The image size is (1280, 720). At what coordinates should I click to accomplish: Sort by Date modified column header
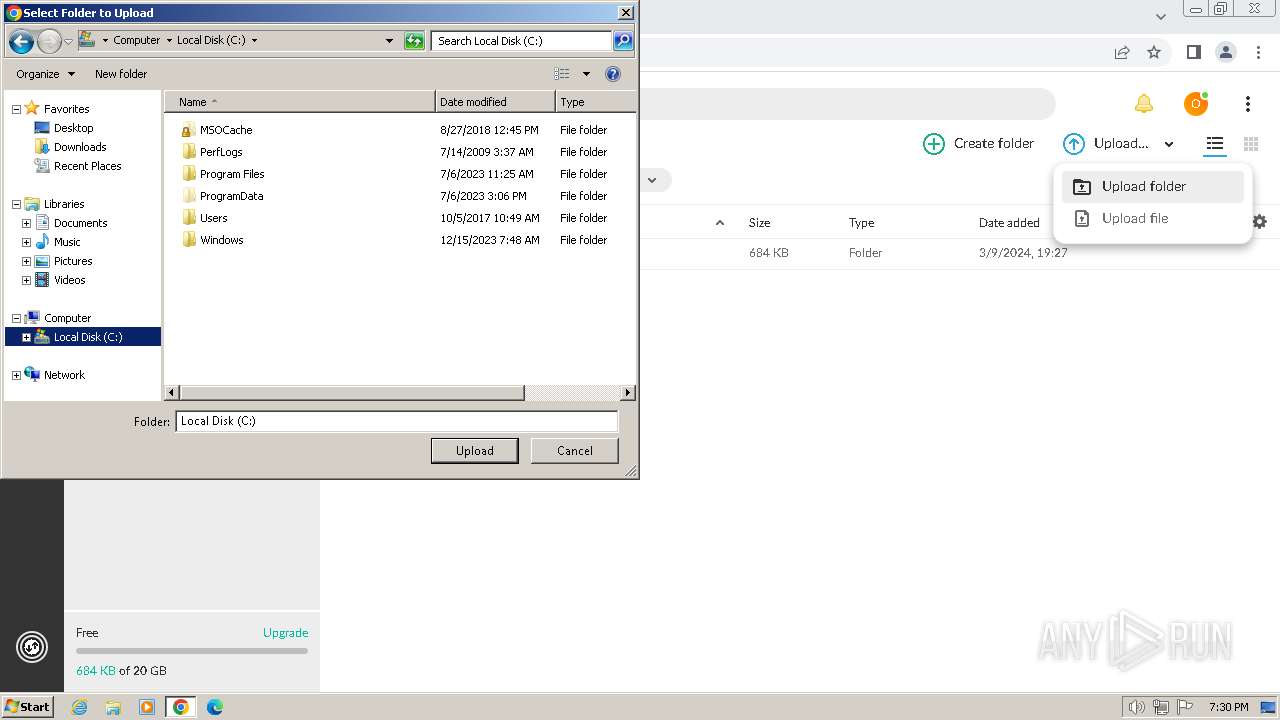[x=495, y=102]
